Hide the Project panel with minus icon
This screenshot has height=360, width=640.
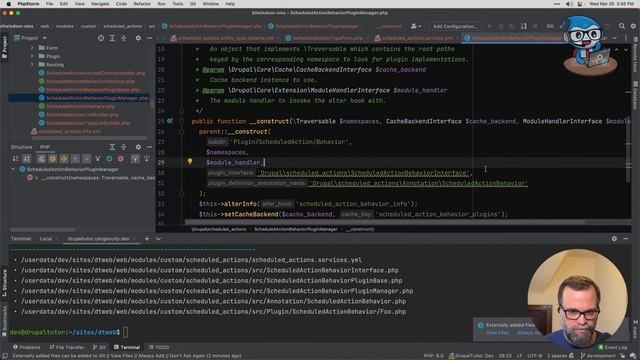click(x=149, y=38)
